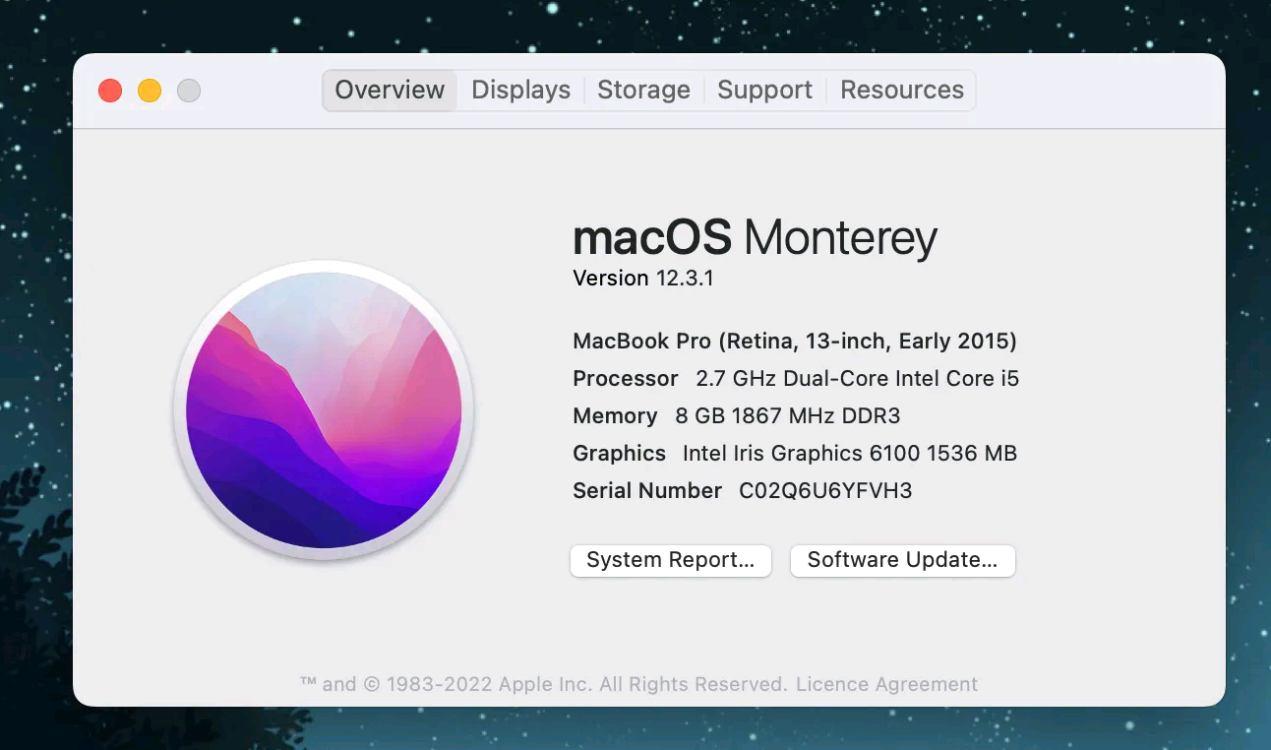Screen dimensions: 1271x750
Task: Open the Displays tab
Action: [x=520, y=90]
